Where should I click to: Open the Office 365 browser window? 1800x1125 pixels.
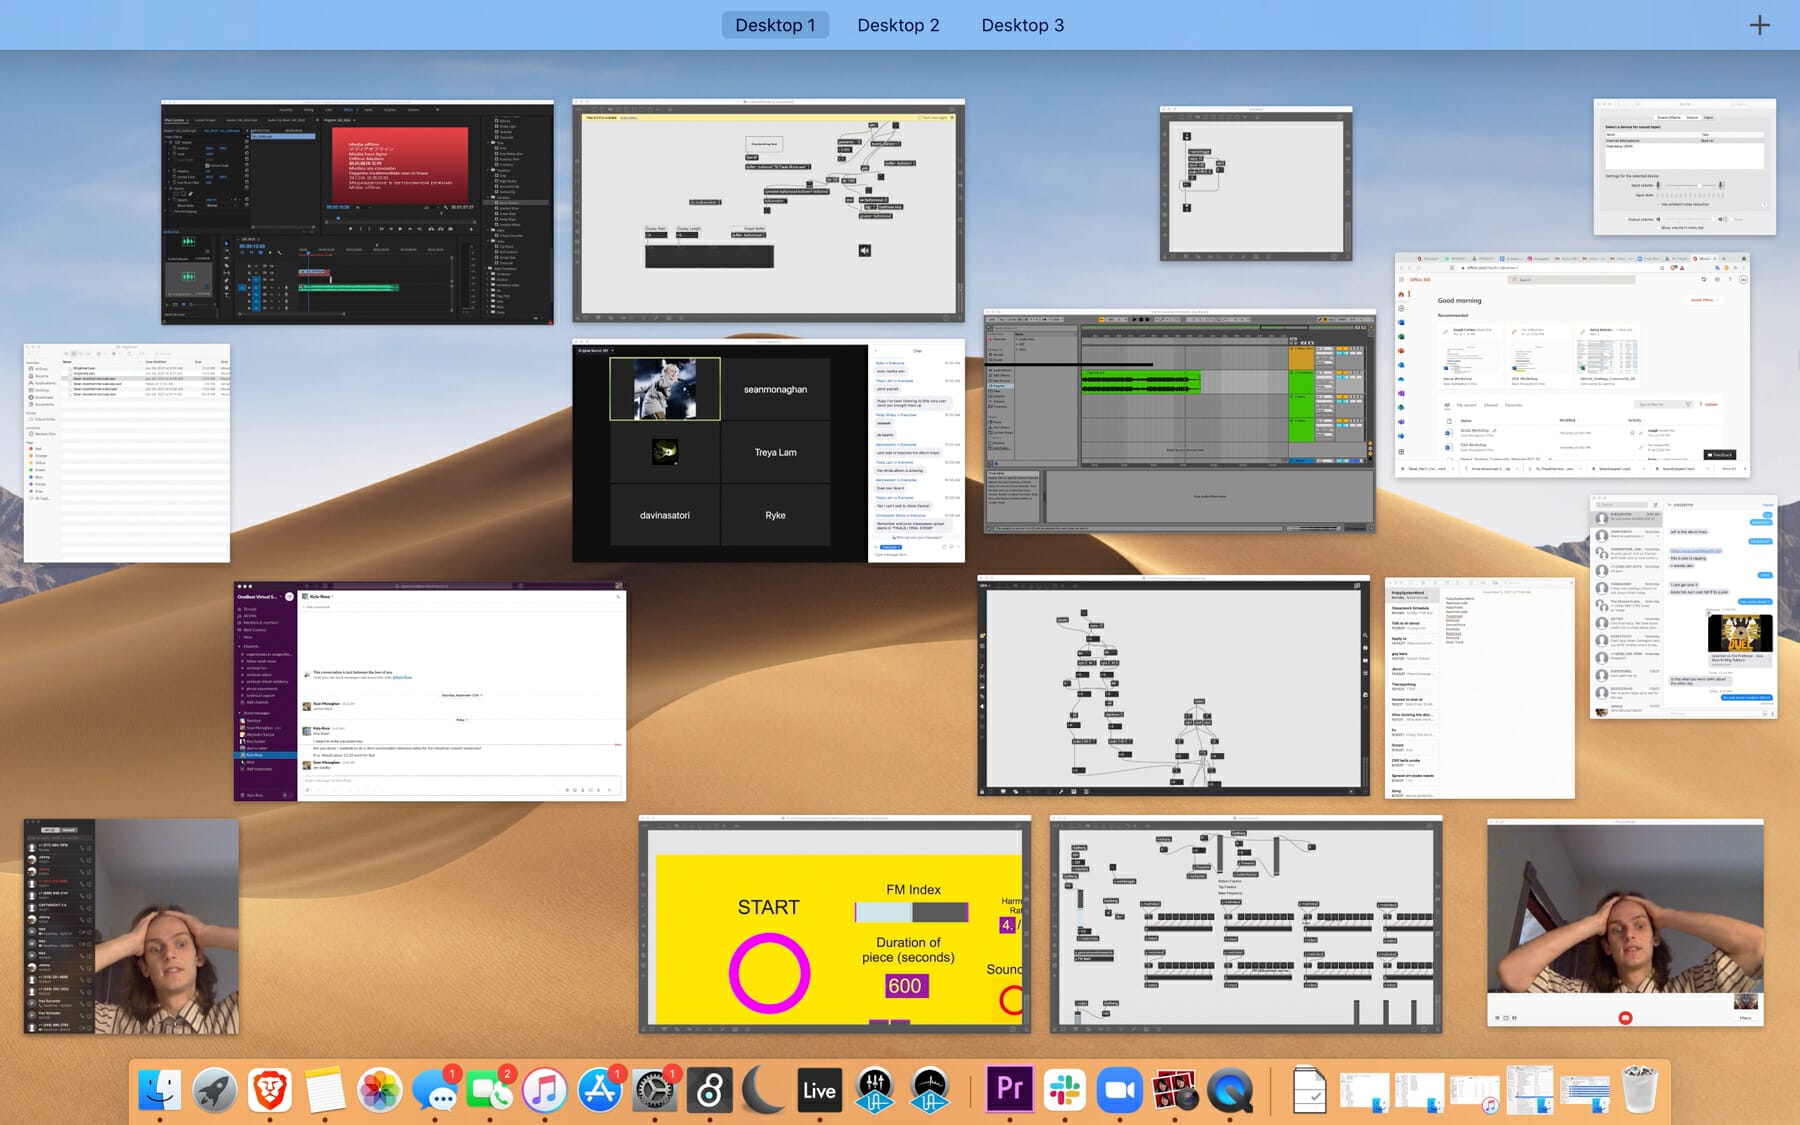(x=1572, y=365)
